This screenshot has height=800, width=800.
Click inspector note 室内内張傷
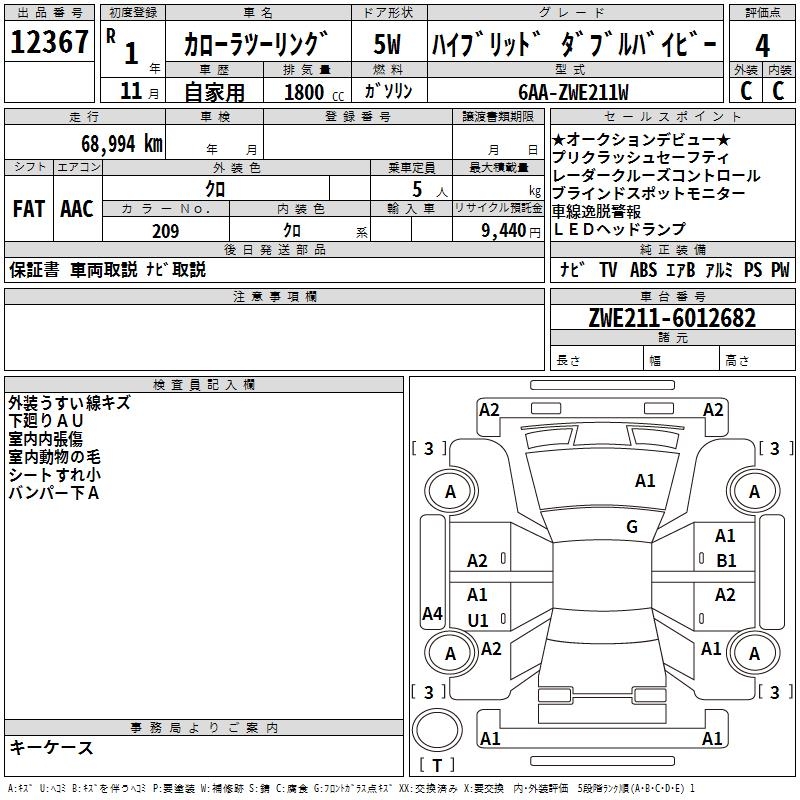tap(45, 438)
